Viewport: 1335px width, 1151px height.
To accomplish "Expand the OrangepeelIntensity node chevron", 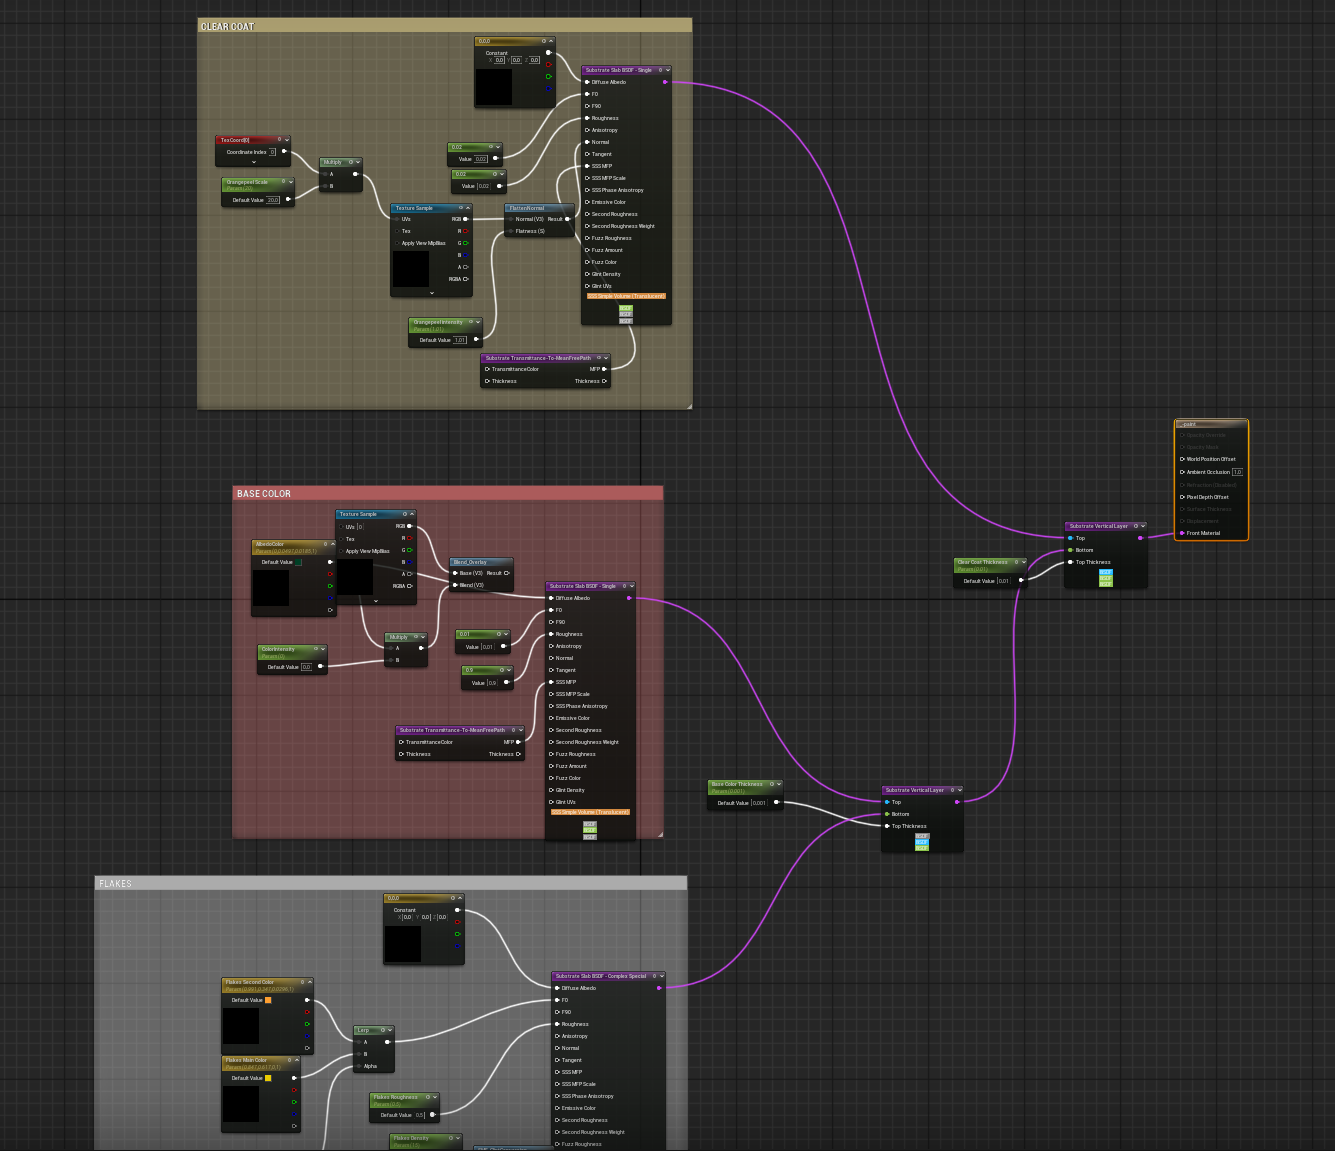I will click(476, 322).
